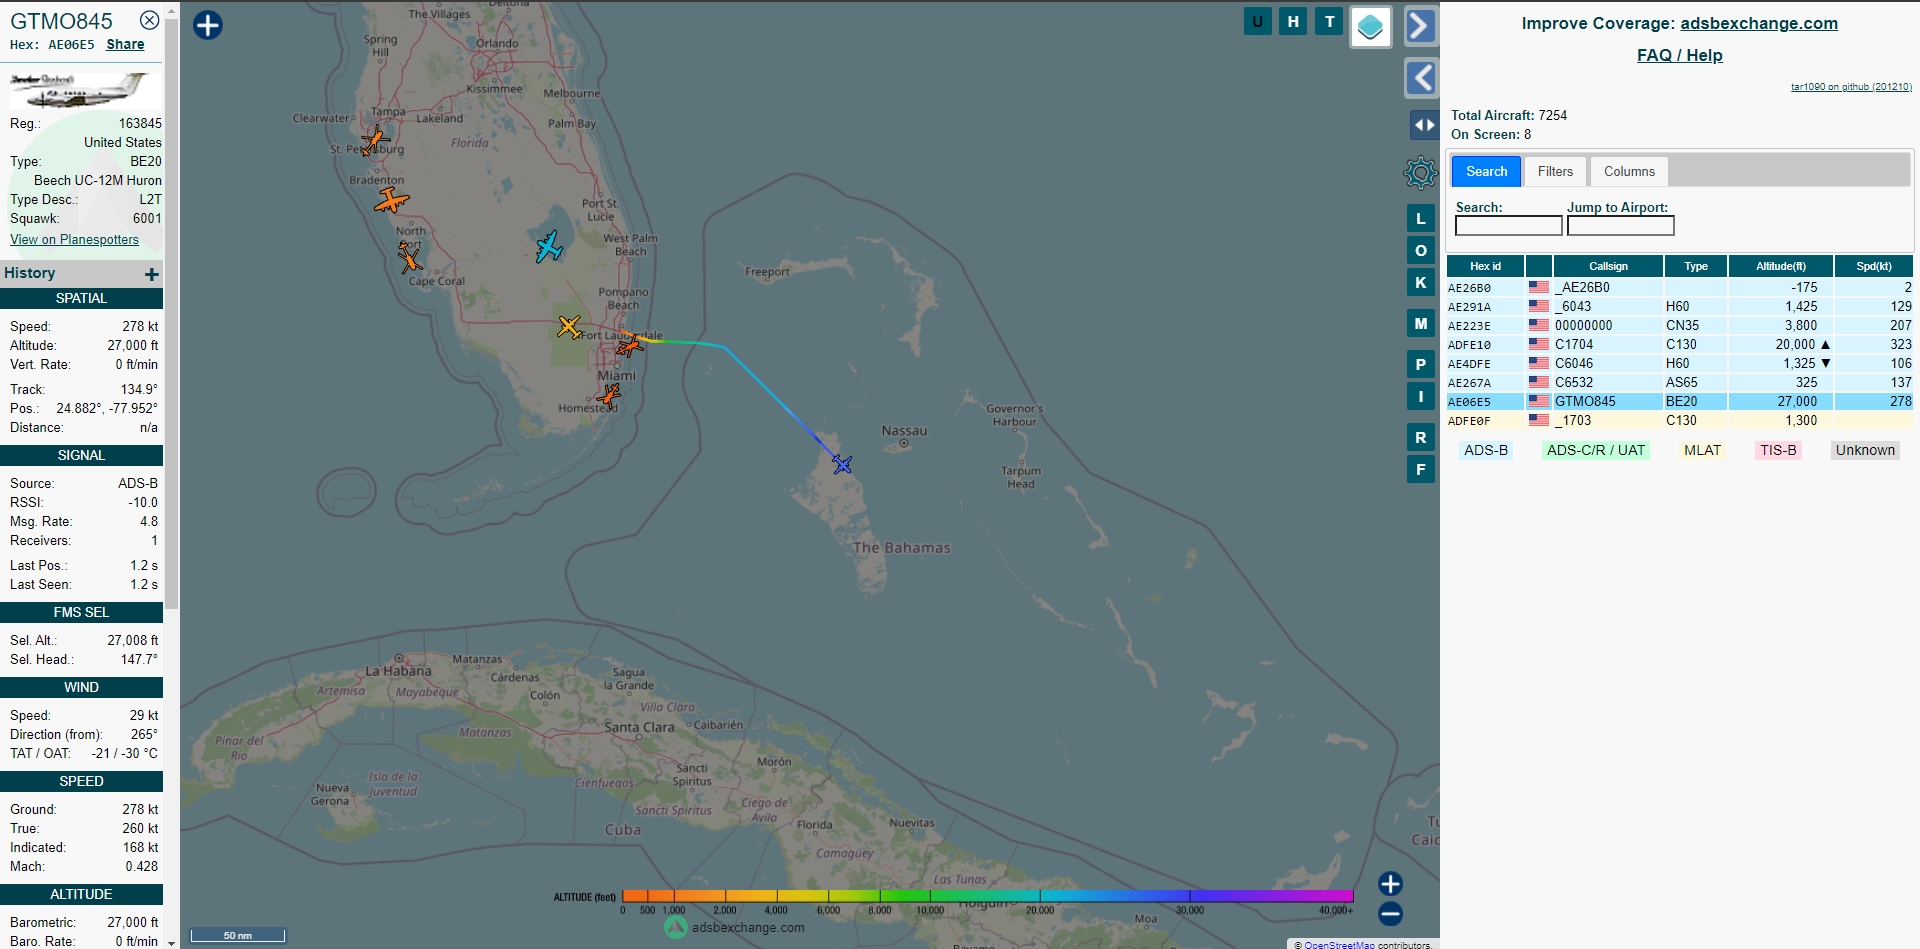Viewport: 1920px width, 949px height.
Task: Focus the Jump to Airport field
Action: click(x=1620, y=226)
